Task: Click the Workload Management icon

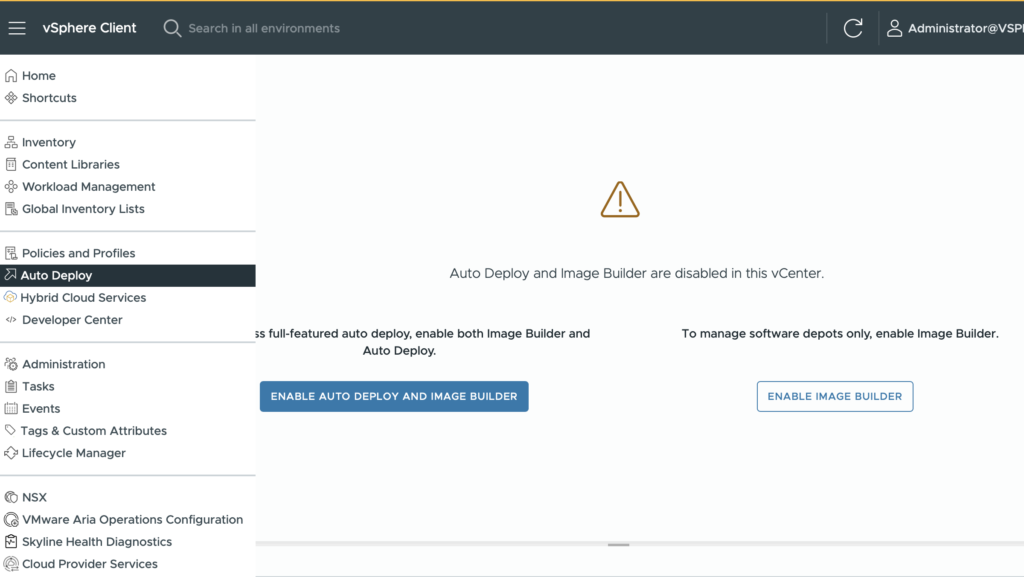Action: point(11,187)
